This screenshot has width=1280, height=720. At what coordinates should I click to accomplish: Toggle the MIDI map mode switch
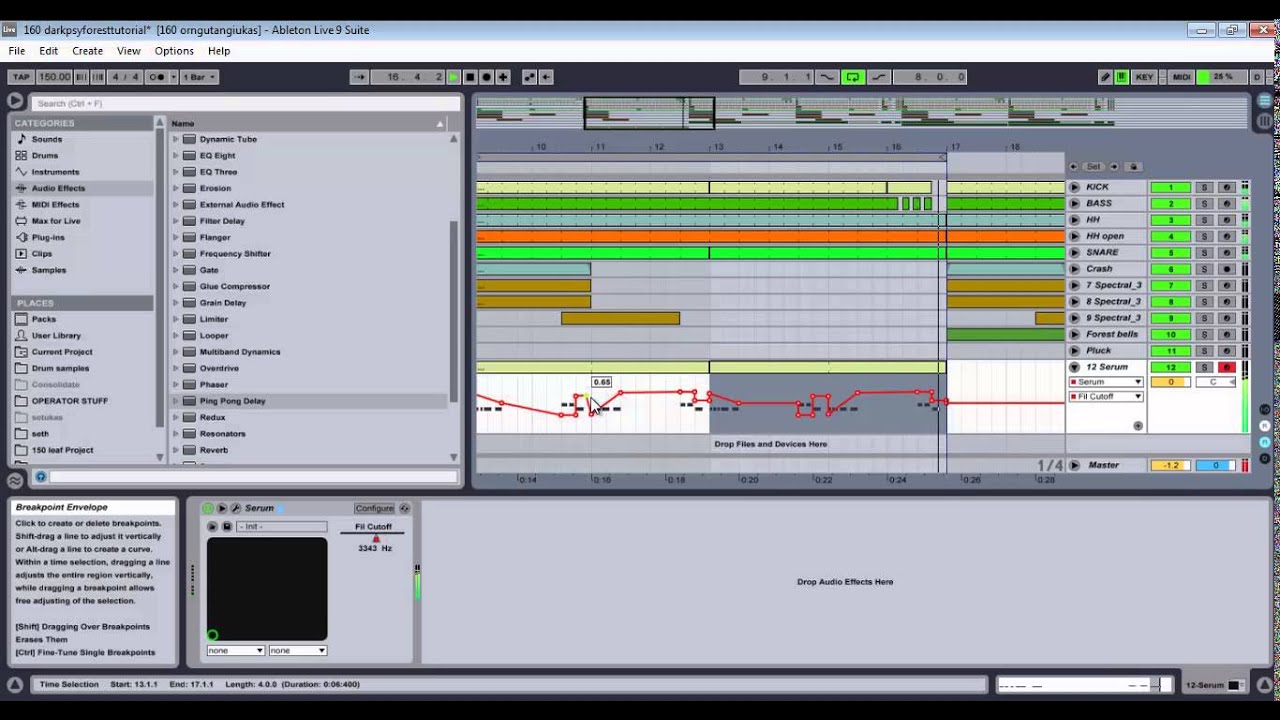[x=1181, y=77]
